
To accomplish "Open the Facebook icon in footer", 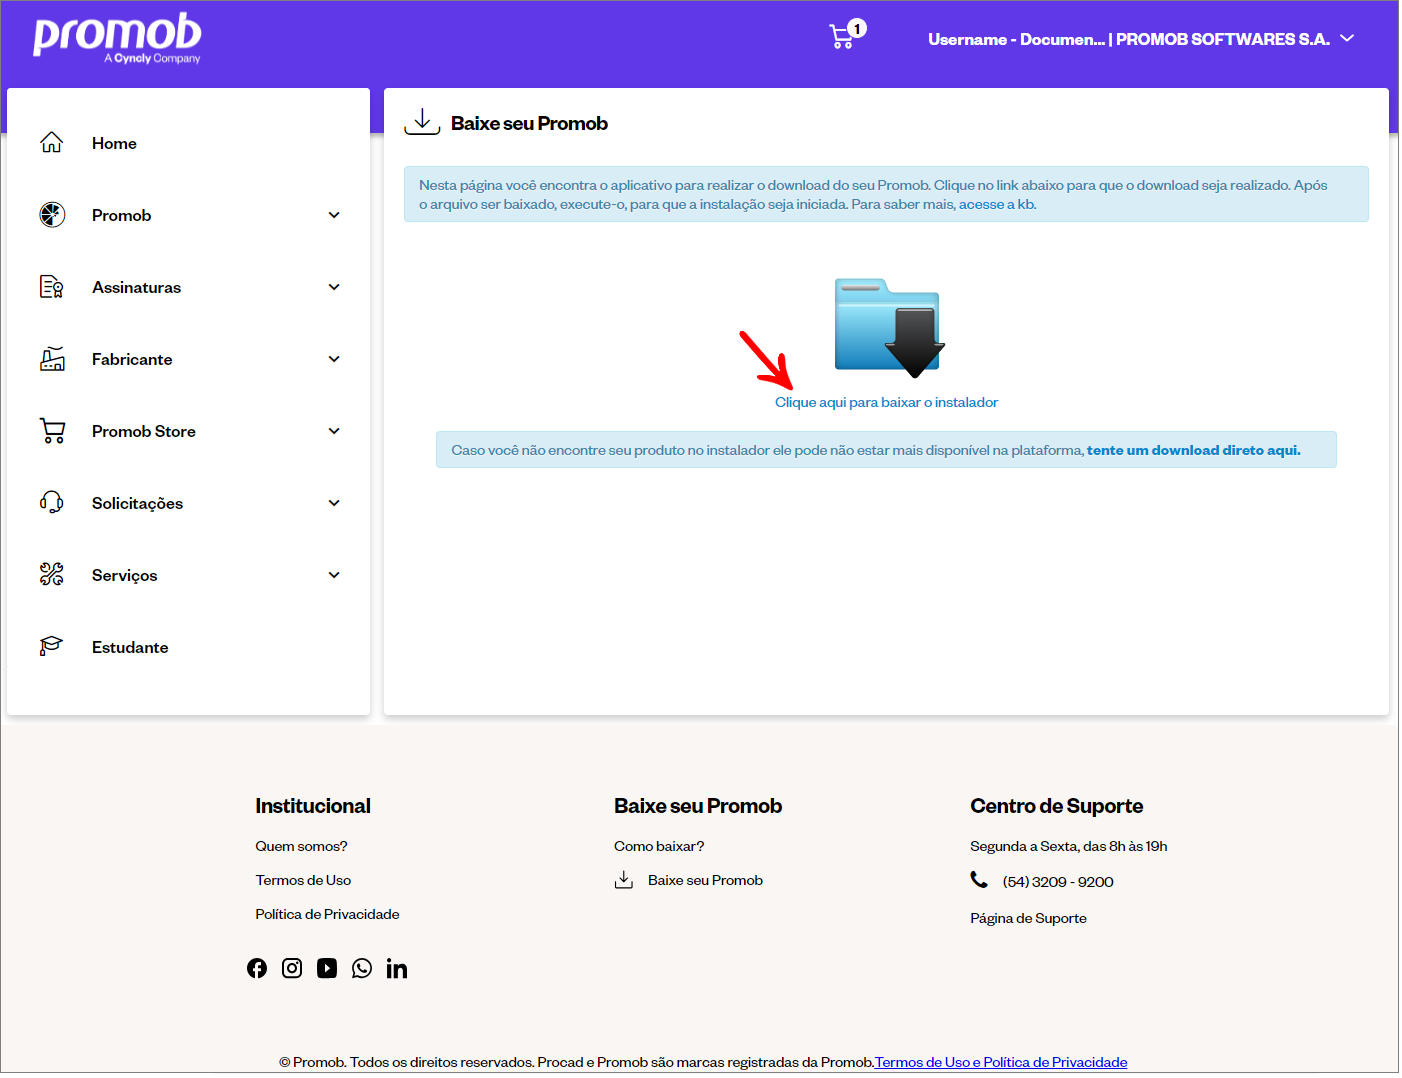I will [257, 968].
